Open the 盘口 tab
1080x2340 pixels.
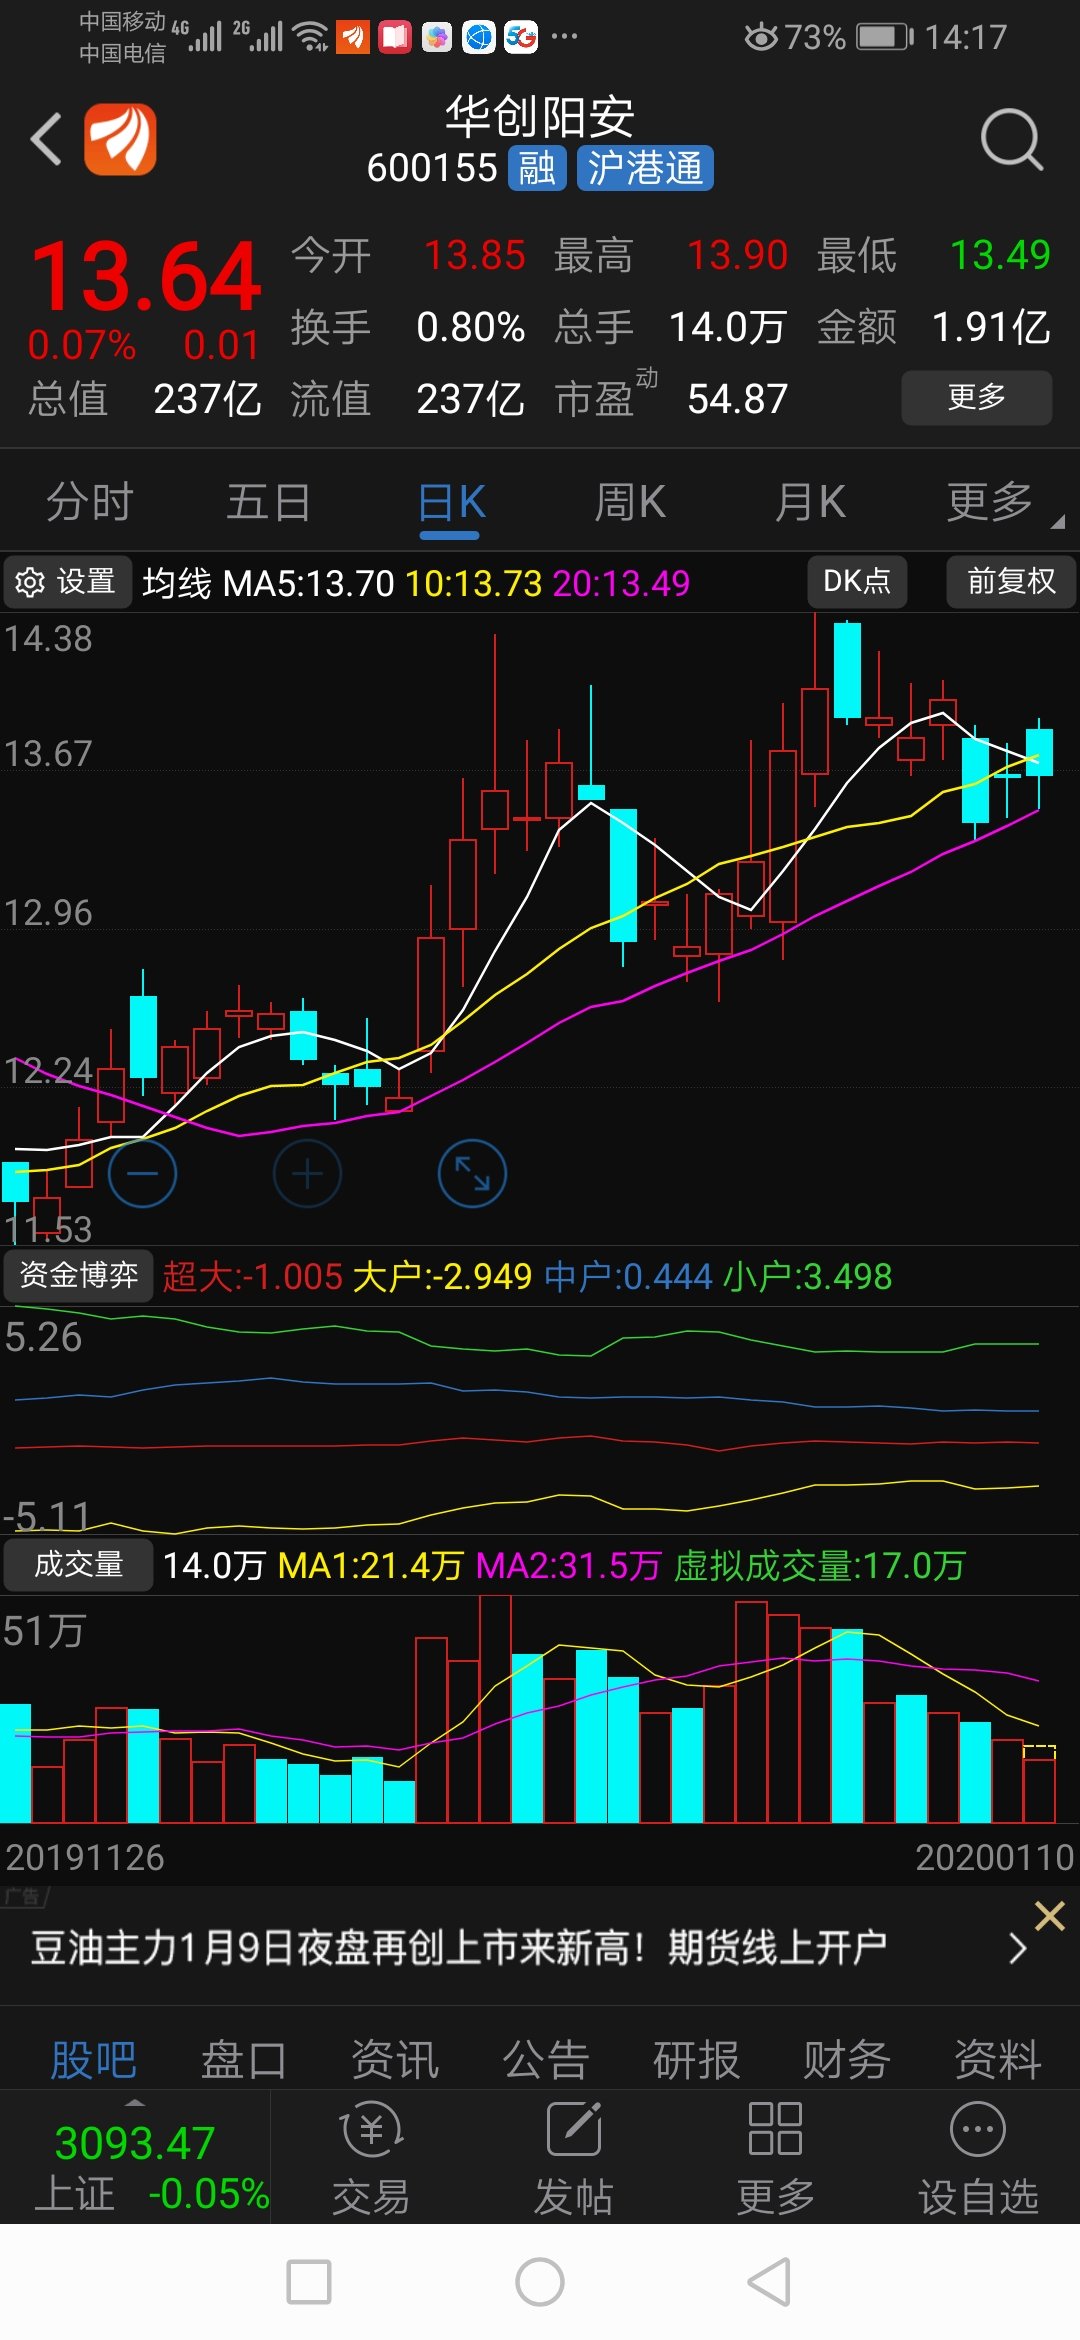pyautogui.click(x=244, y=2060)
